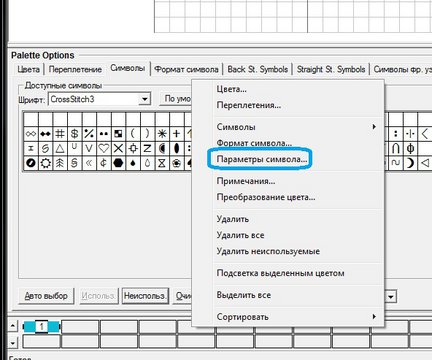Select the section sign § symbol
Screen dimensions: 432x360
tap(74, 163)
